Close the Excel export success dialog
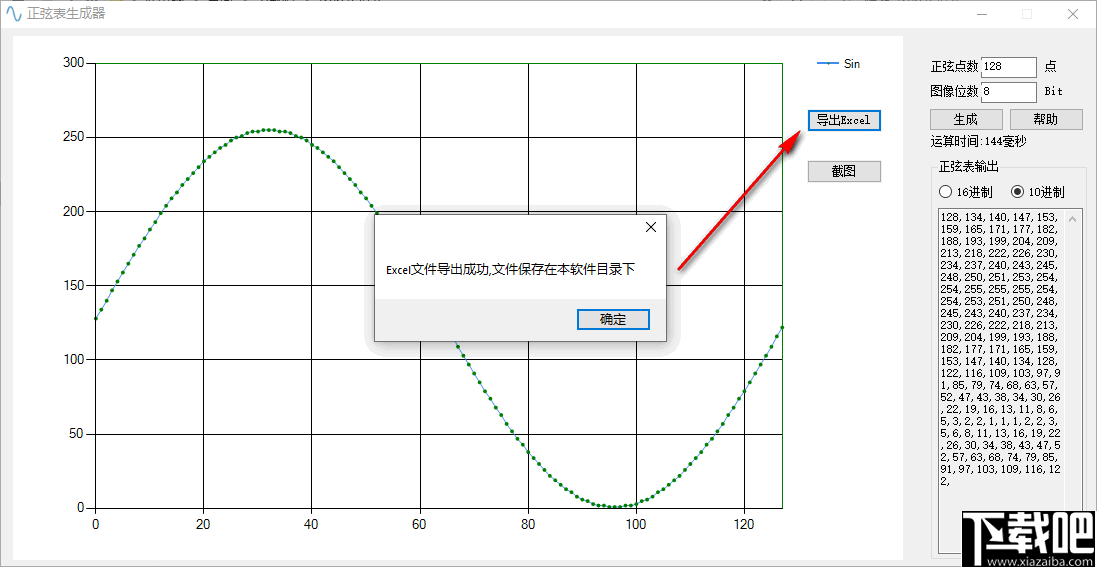 pyautogui.click(x=651, y=227)
